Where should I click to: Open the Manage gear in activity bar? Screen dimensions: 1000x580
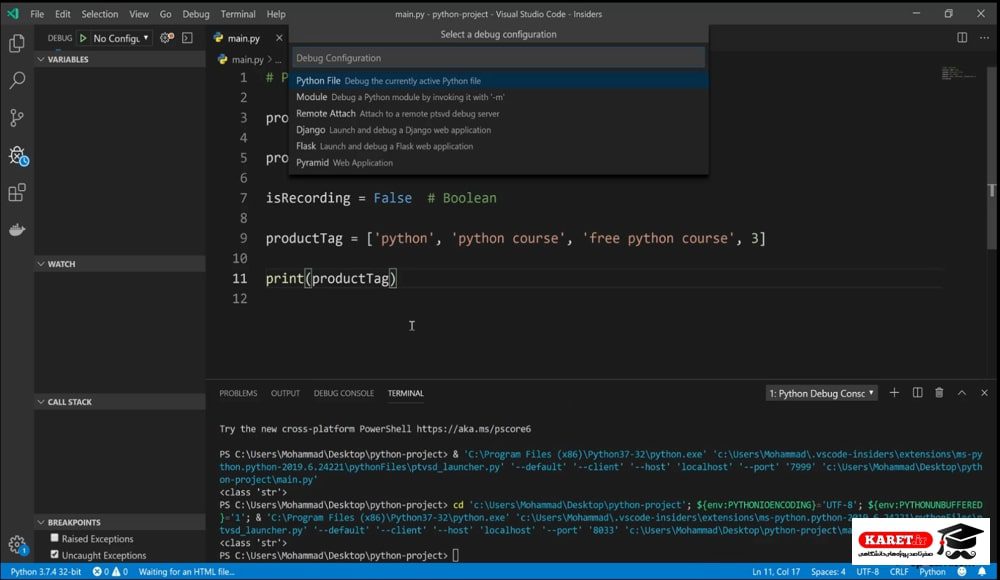coord(17,544)
